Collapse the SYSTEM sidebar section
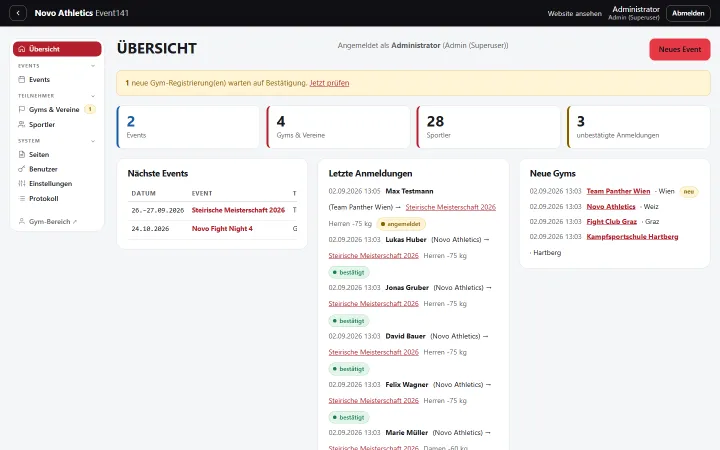Screen dimensions: 720x450 pyautogui.click(x=93, y=141)
